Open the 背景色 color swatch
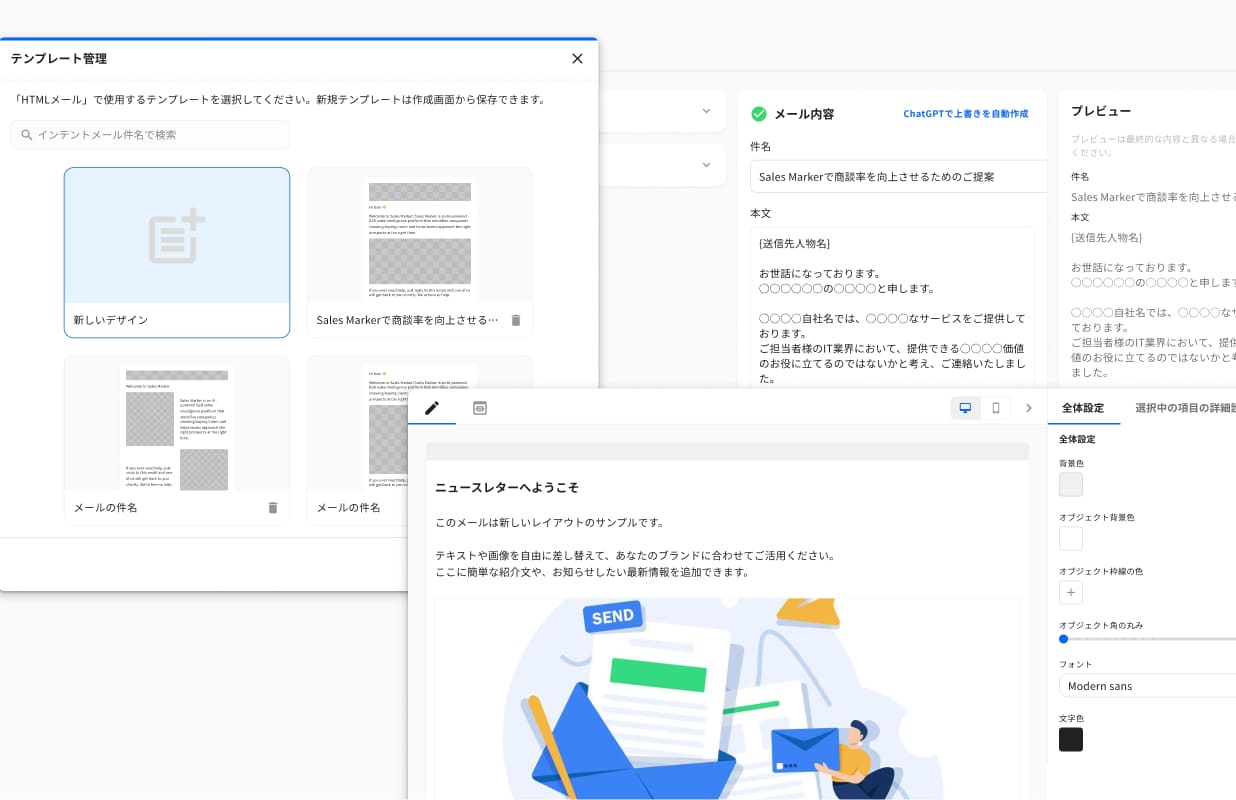The width and height of the screenshot is (1236, 800). [x=1071, y=484]
